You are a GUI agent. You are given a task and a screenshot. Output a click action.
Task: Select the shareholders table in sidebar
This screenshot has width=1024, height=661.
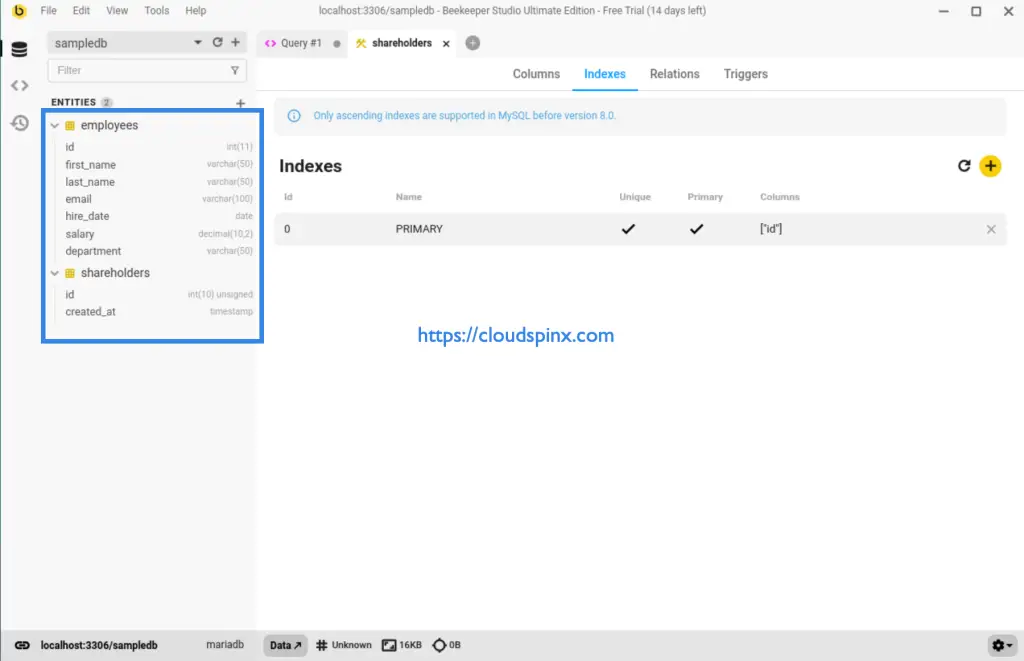tap(114, 272)
